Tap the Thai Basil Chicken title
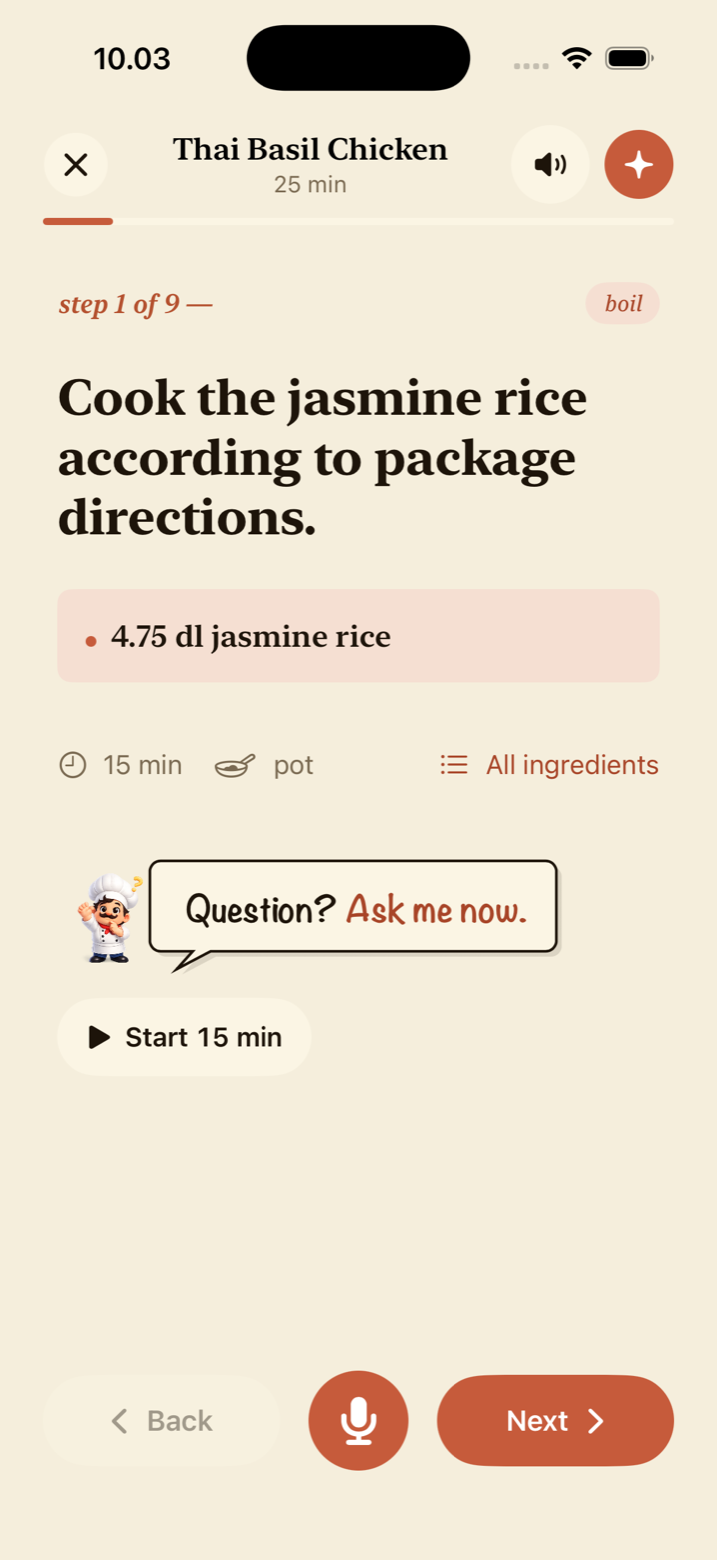Image resolution: width=717 pixels, height=1560 pixels. coord(310,149)
